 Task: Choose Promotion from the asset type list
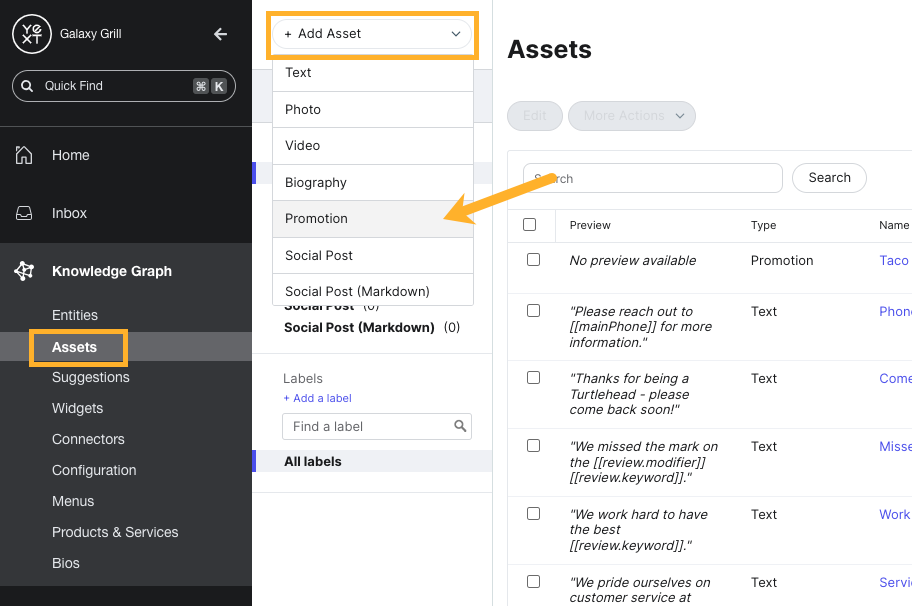coord(316,219)
